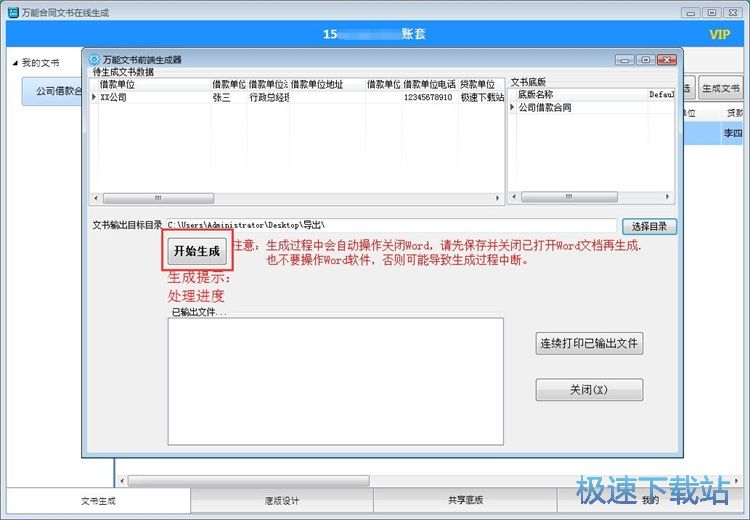Click the 万能合同文书在线生成 app icon
The width and height of the screenshot is (750, 520).
(13, 12)
